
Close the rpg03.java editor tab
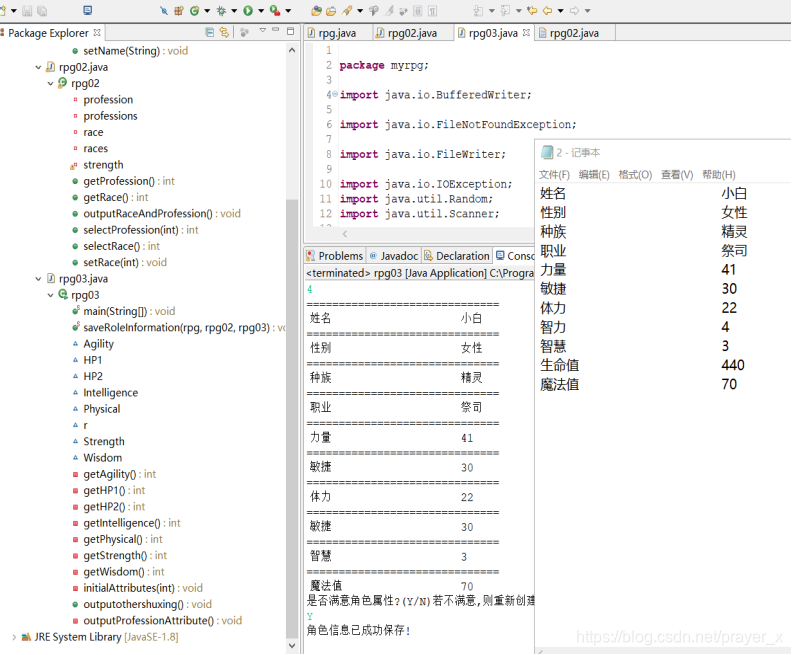pos(526,33)
